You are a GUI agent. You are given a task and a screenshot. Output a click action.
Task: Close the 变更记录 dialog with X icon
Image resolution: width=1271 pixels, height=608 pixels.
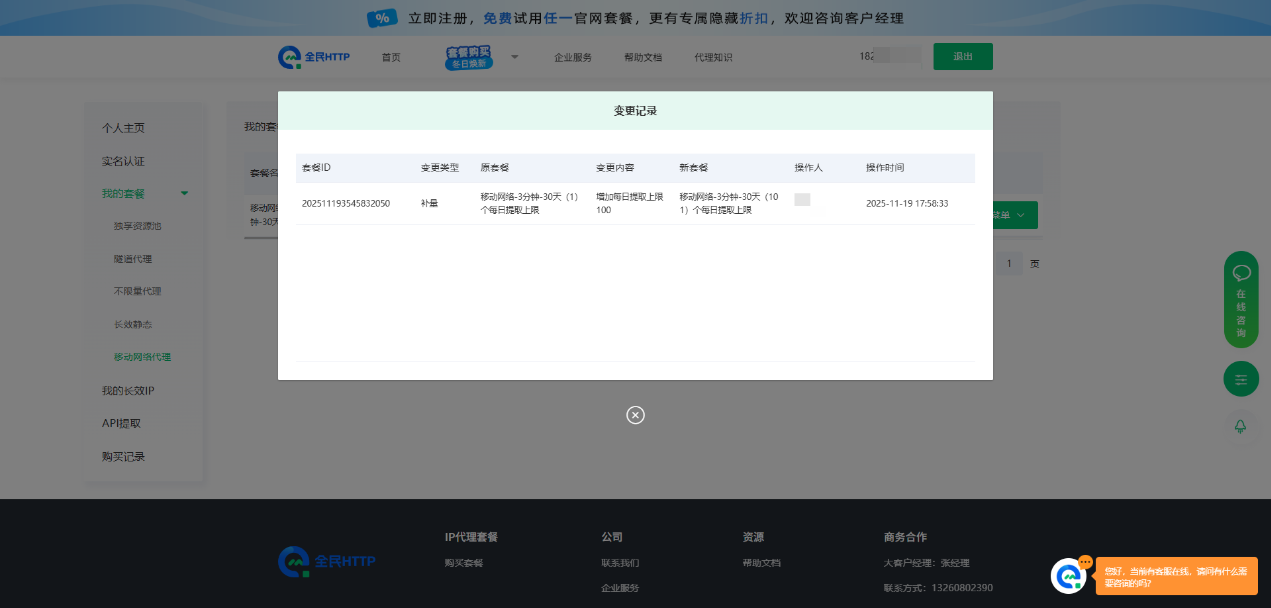pyautogui.click(x=635, y=415)
